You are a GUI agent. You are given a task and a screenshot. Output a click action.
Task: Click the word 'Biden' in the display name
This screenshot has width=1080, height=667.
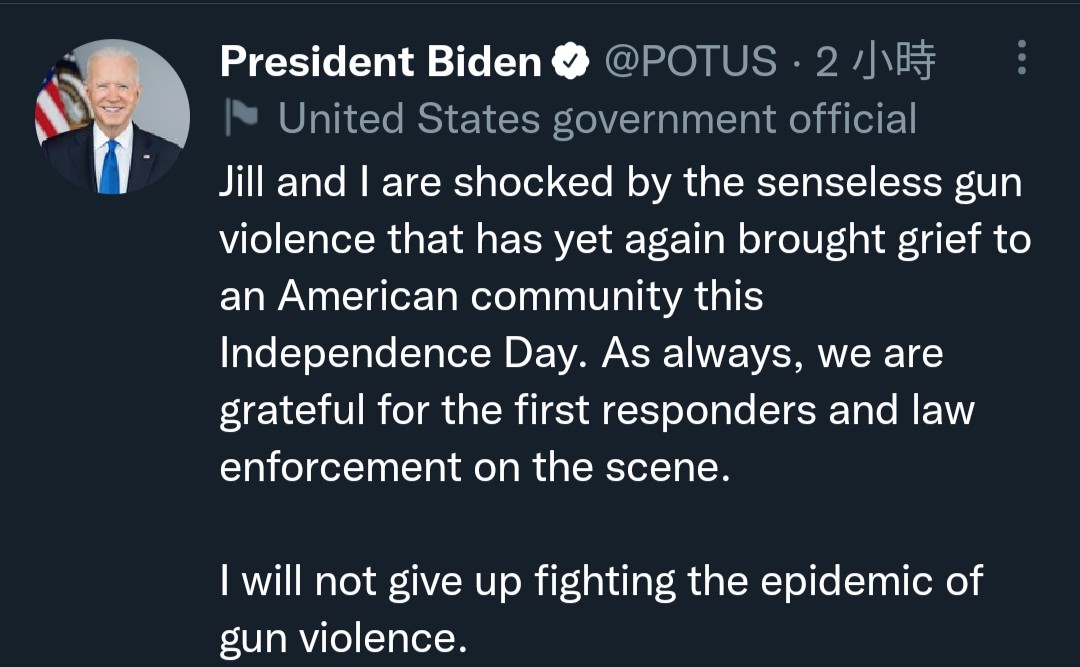[484, 62]
